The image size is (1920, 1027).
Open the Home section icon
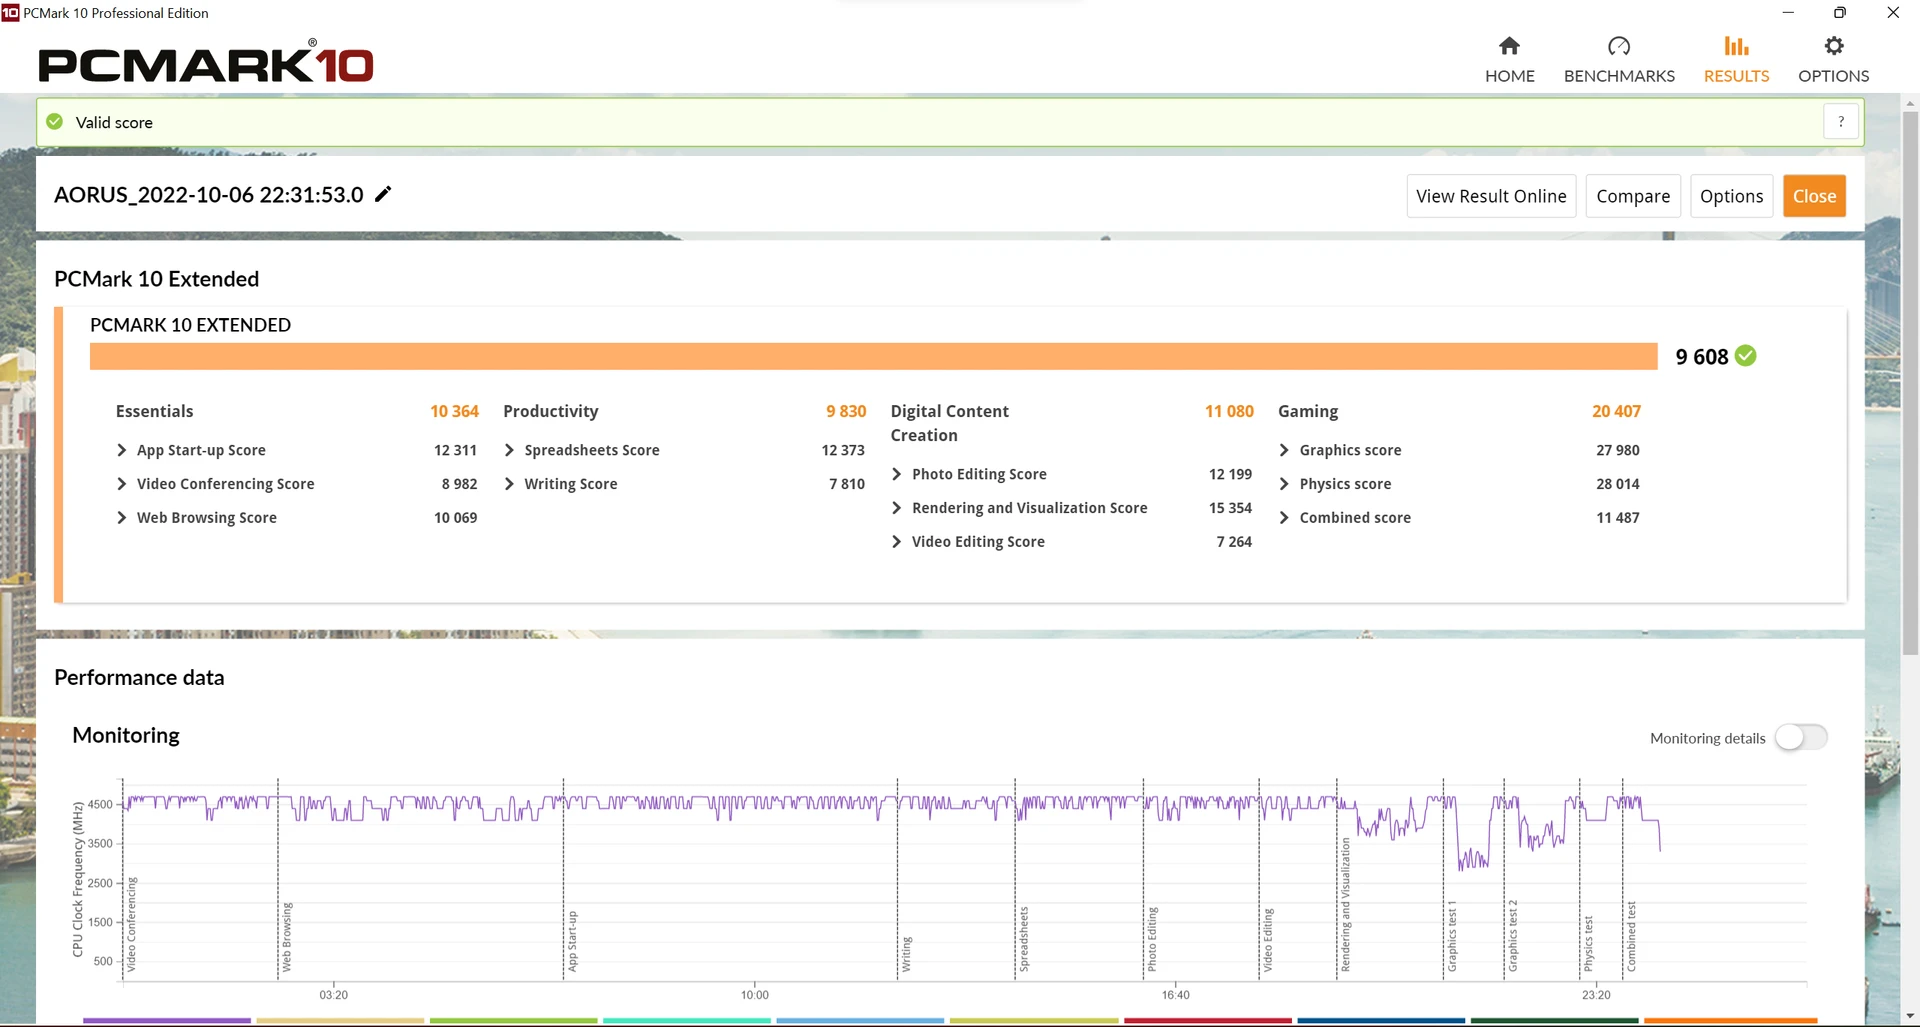(1509, 46)
